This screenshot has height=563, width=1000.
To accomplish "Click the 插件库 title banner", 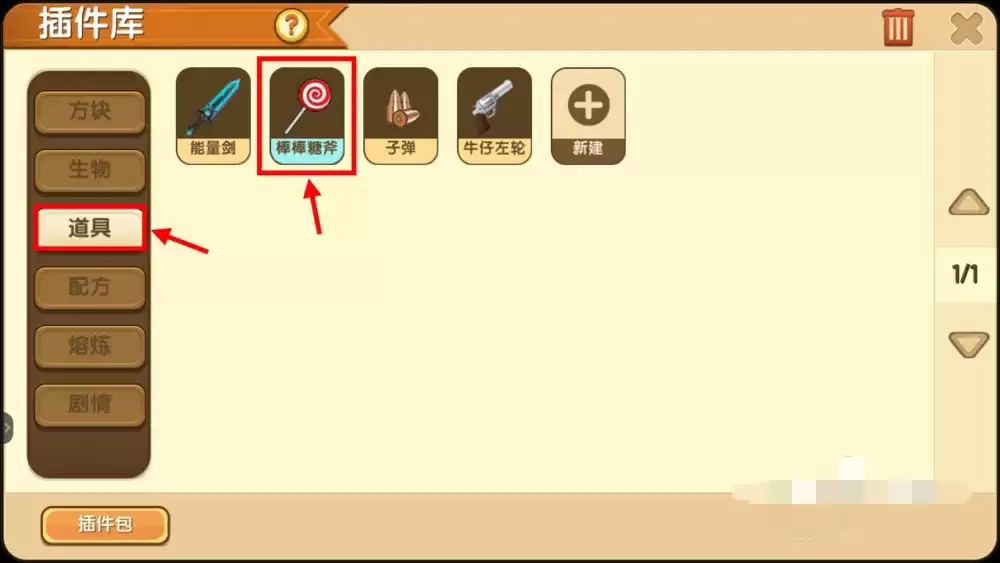I will pyautogui.click(x=91, y=24).
